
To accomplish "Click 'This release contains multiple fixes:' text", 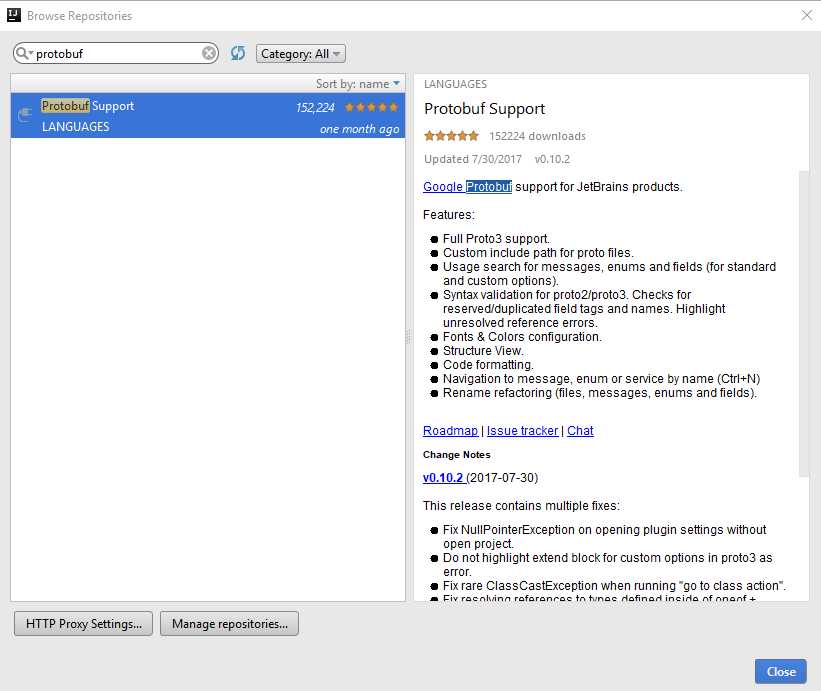I will point(521,506).
